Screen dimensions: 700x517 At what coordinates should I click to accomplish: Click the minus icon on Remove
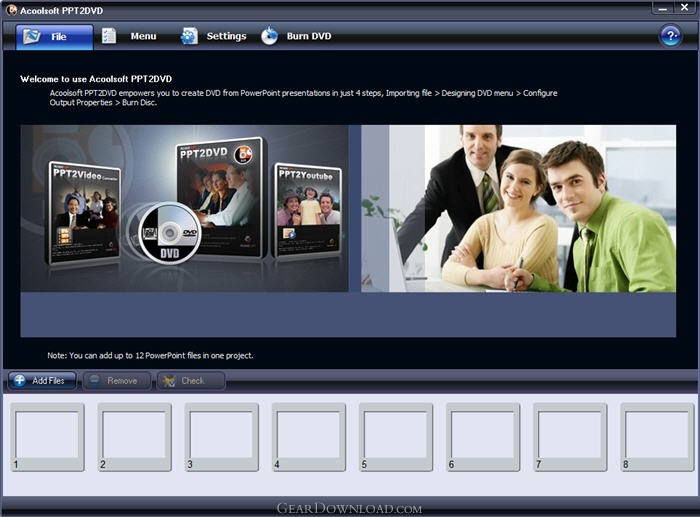(95, 380)
